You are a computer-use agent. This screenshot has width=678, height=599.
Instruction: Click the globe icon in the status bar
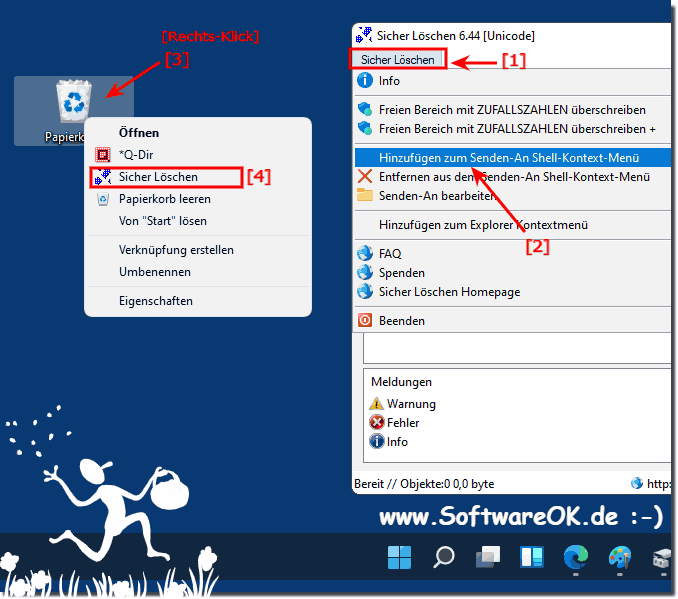coord(636,483)
